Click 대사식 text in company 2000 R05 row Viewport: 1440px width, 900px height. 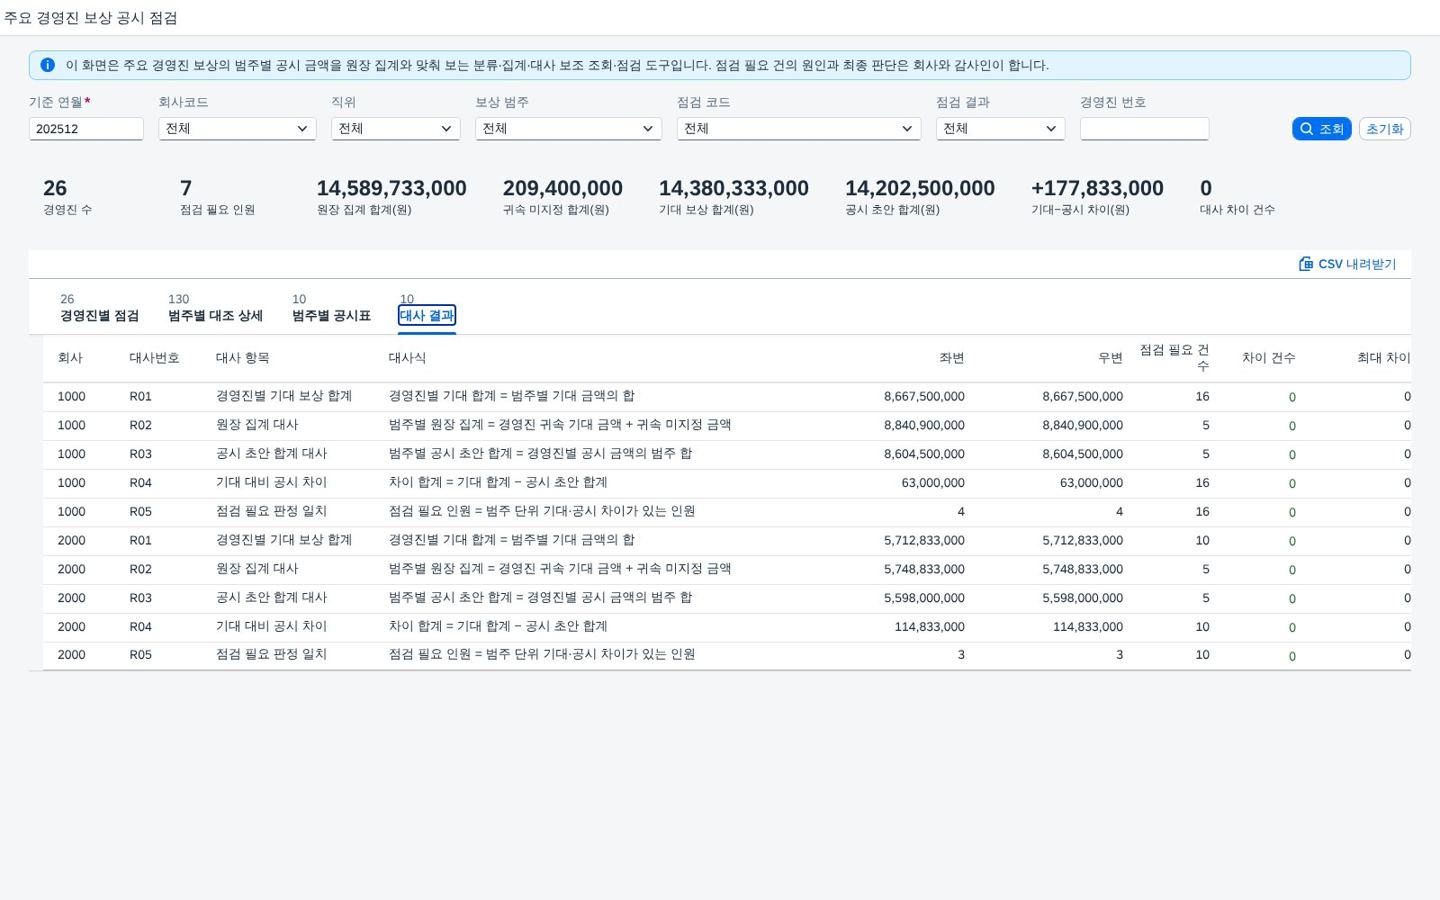point(541,654)
